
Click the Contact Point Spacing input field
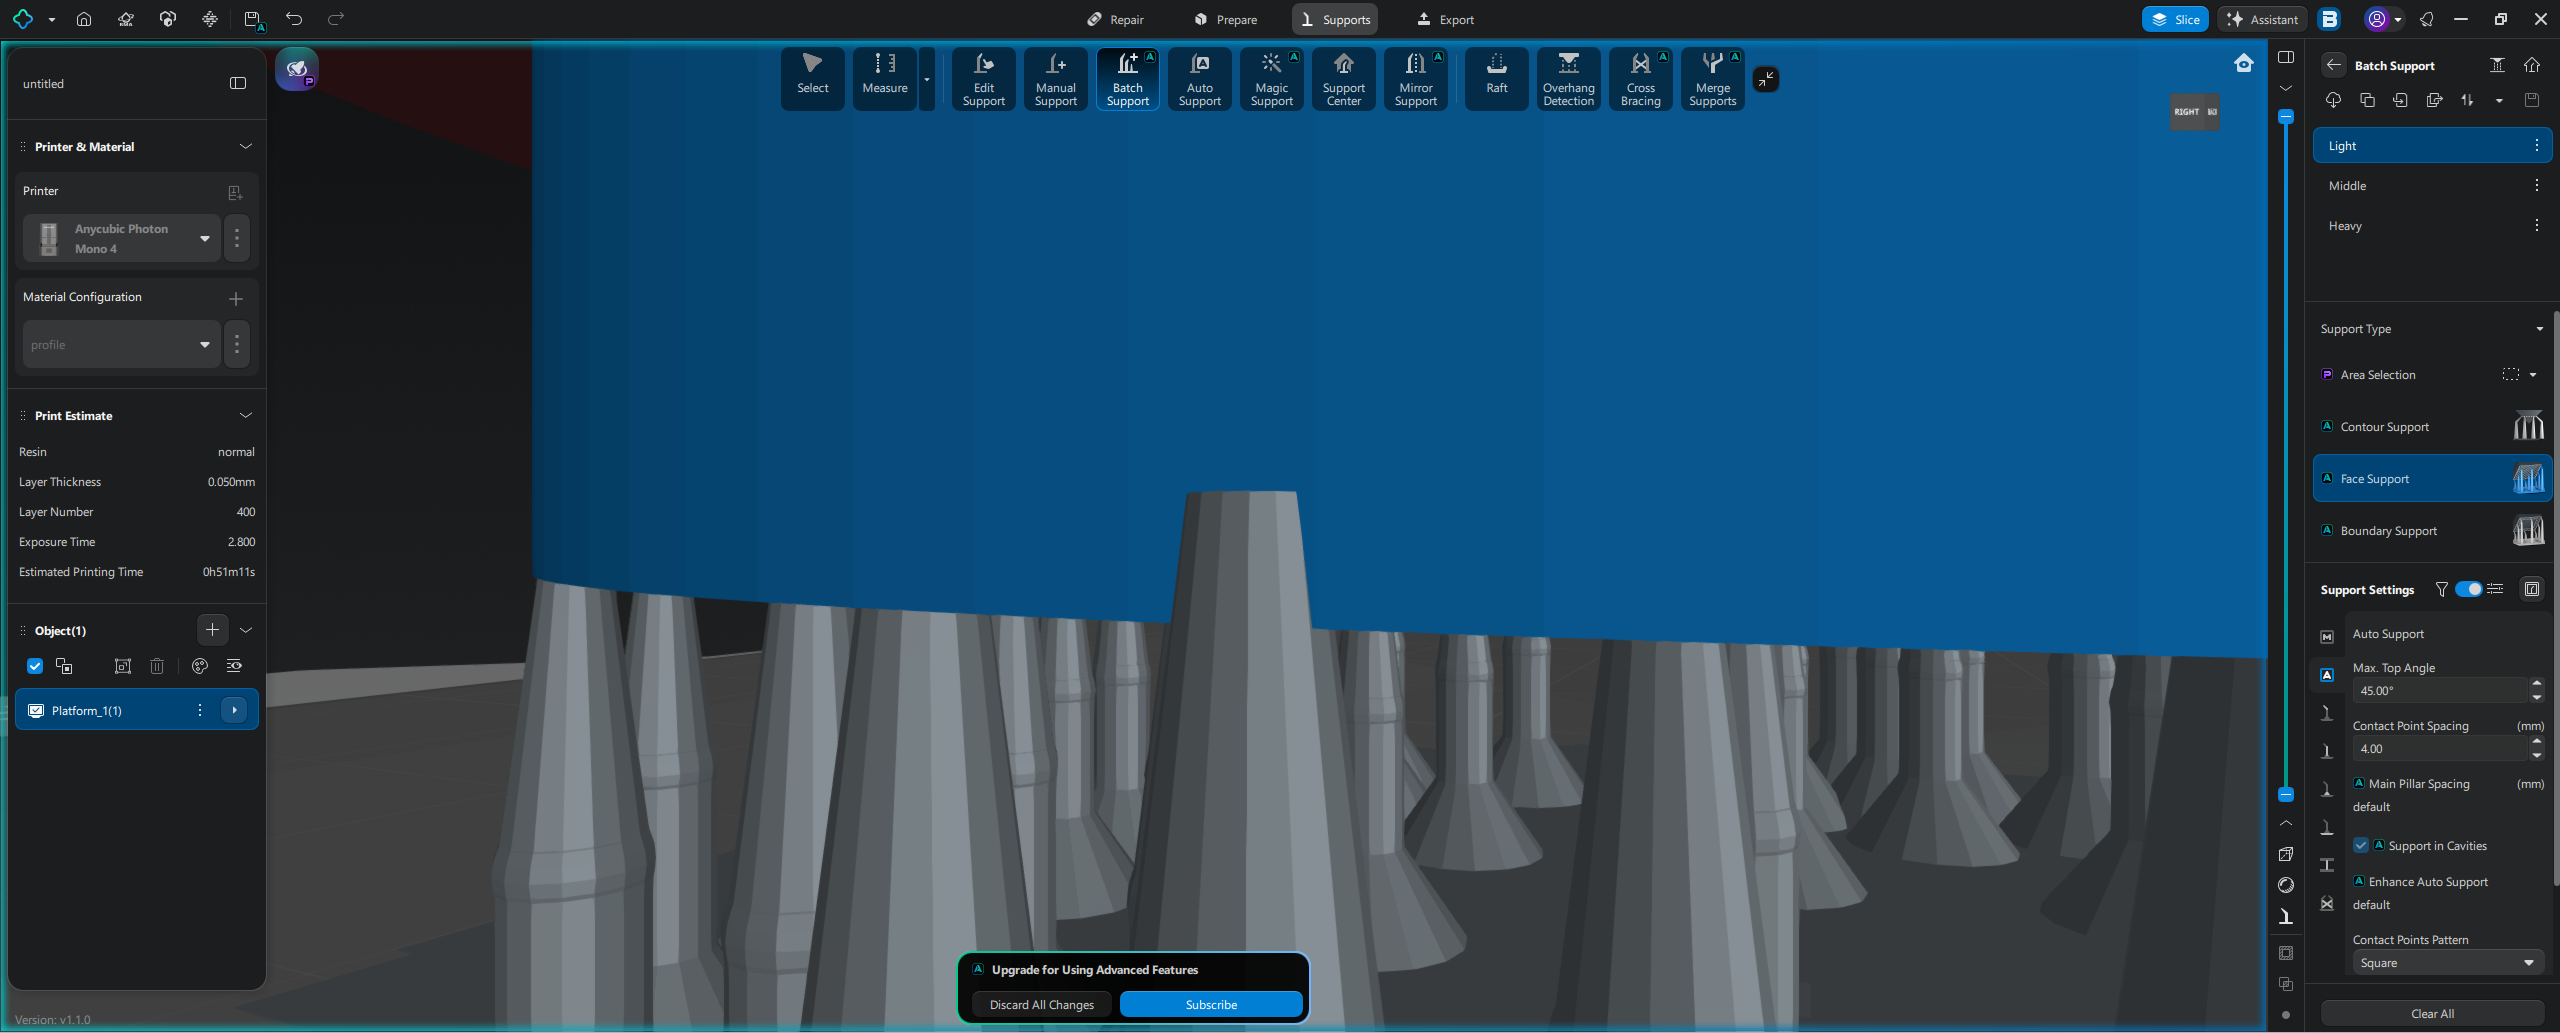[2440, 749]
